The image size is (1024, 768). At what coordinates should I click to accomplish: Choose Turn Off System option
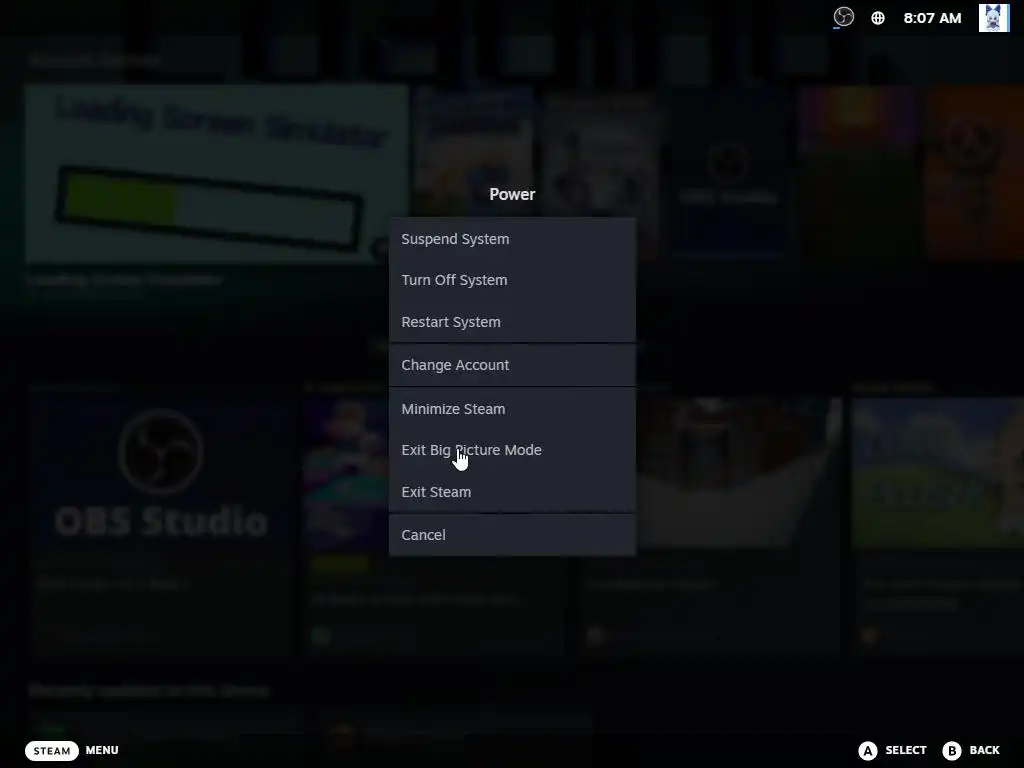coord(512,280)
